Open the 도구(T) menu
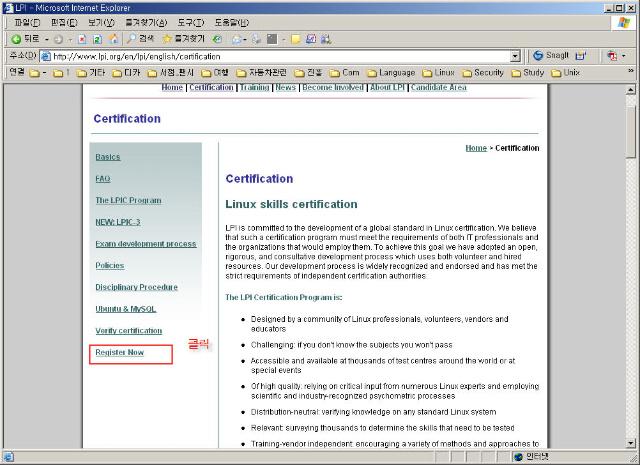This screenshot has height=465, width=640. click(x=191, y=22)
